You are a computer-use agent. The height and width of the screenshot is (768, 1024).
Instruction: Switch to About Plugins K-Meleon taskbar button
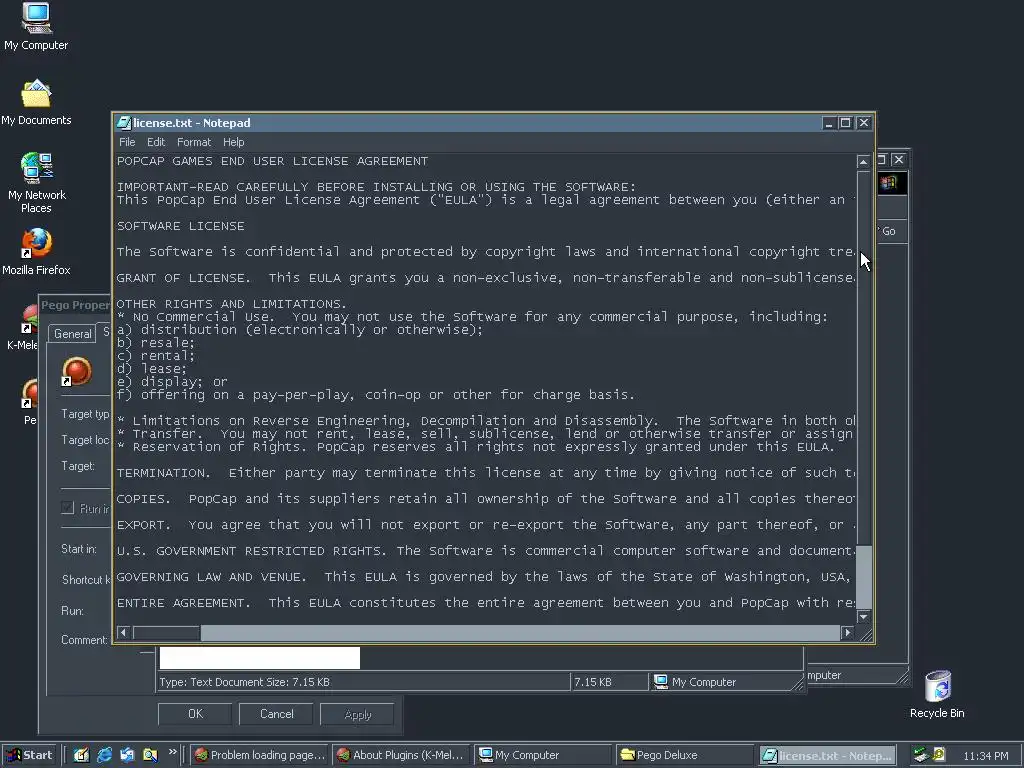401,755
